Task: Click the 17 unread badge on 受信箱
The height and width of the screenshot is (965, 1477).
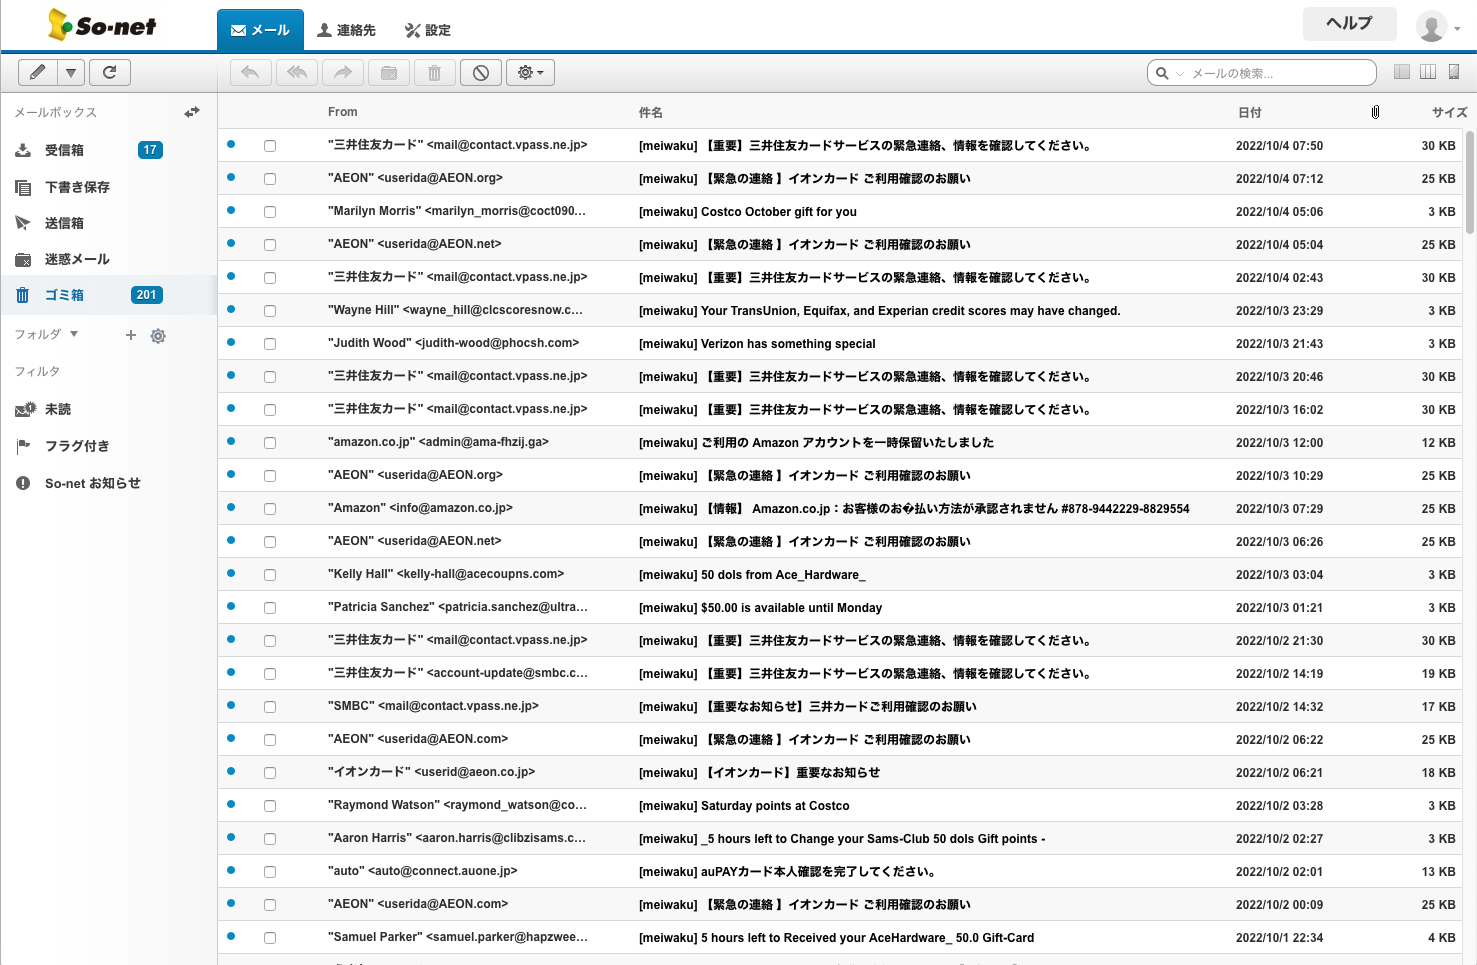Action: [x=150, y=150]
